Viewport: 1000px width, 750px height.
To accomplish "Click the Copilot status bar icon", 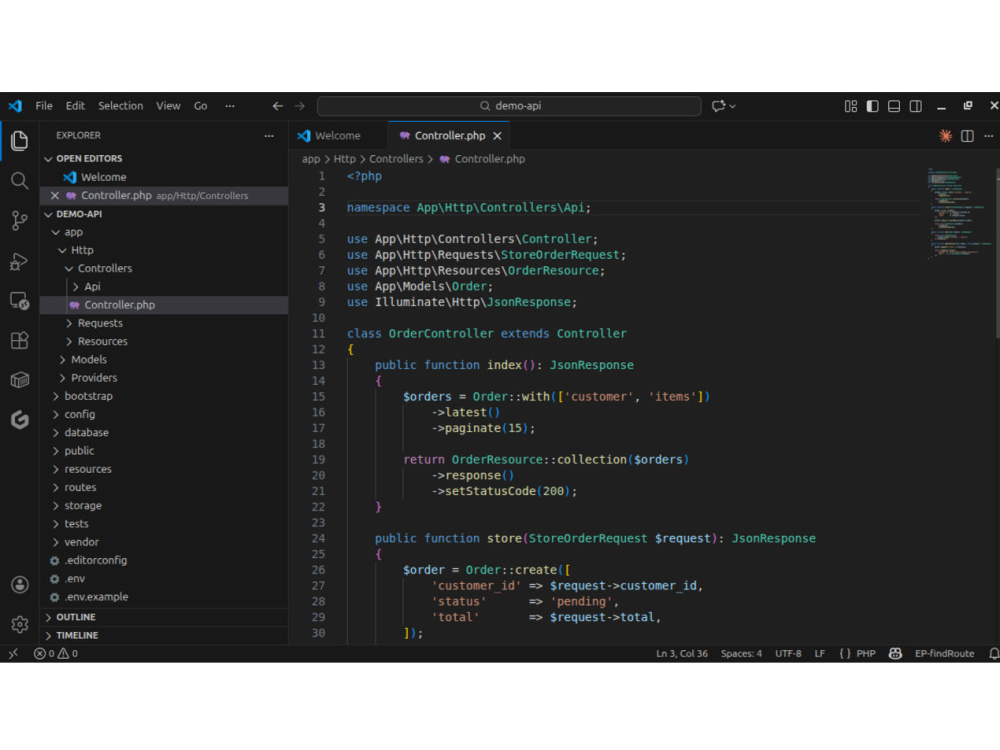I will click(x=895, y=654).
